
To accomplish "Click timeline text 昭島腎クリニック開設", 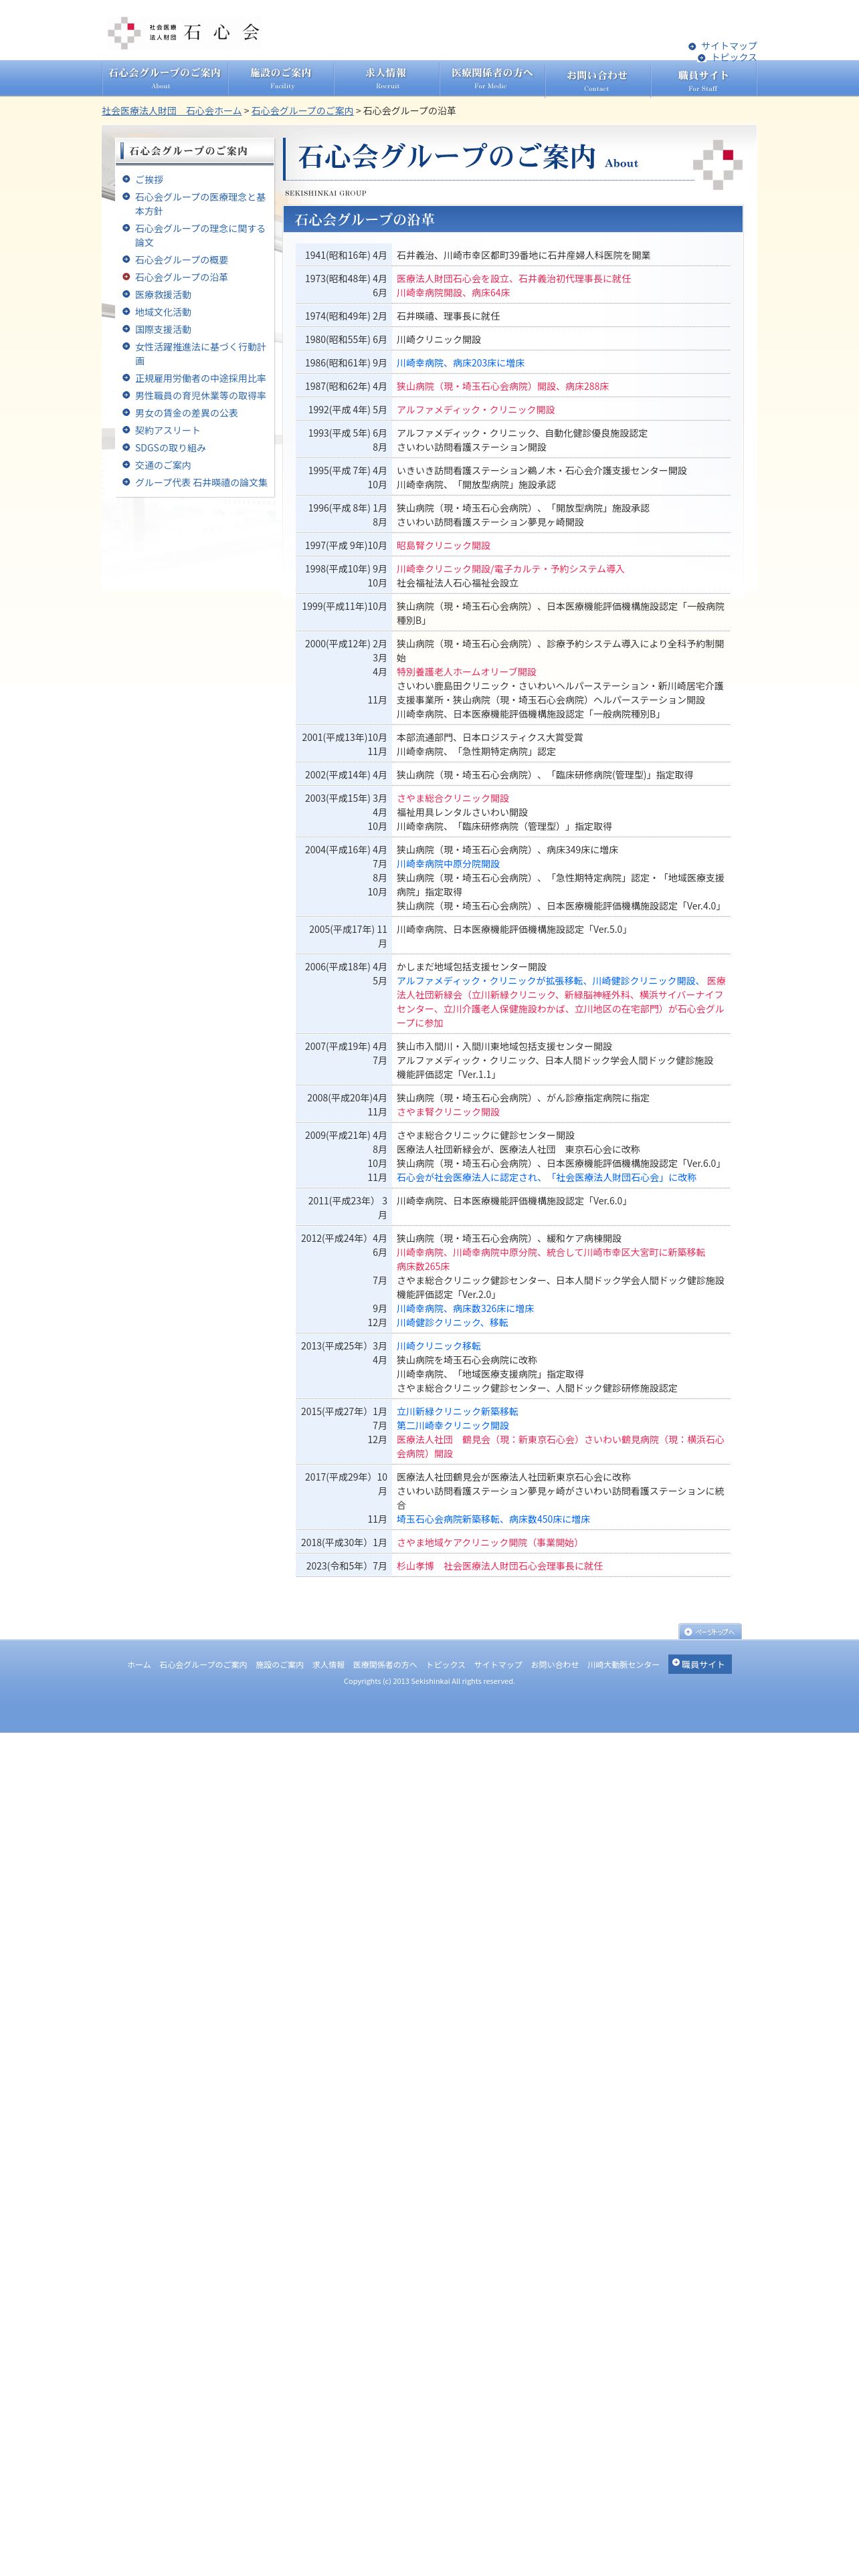I will click(443, 545).
